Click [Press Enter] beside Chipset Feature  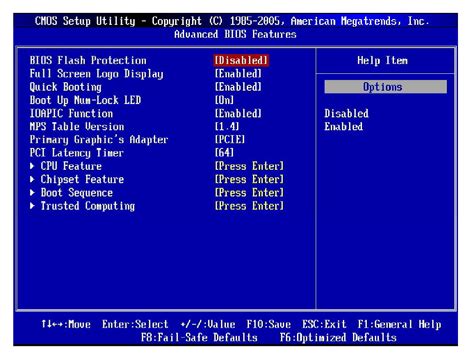249,179
